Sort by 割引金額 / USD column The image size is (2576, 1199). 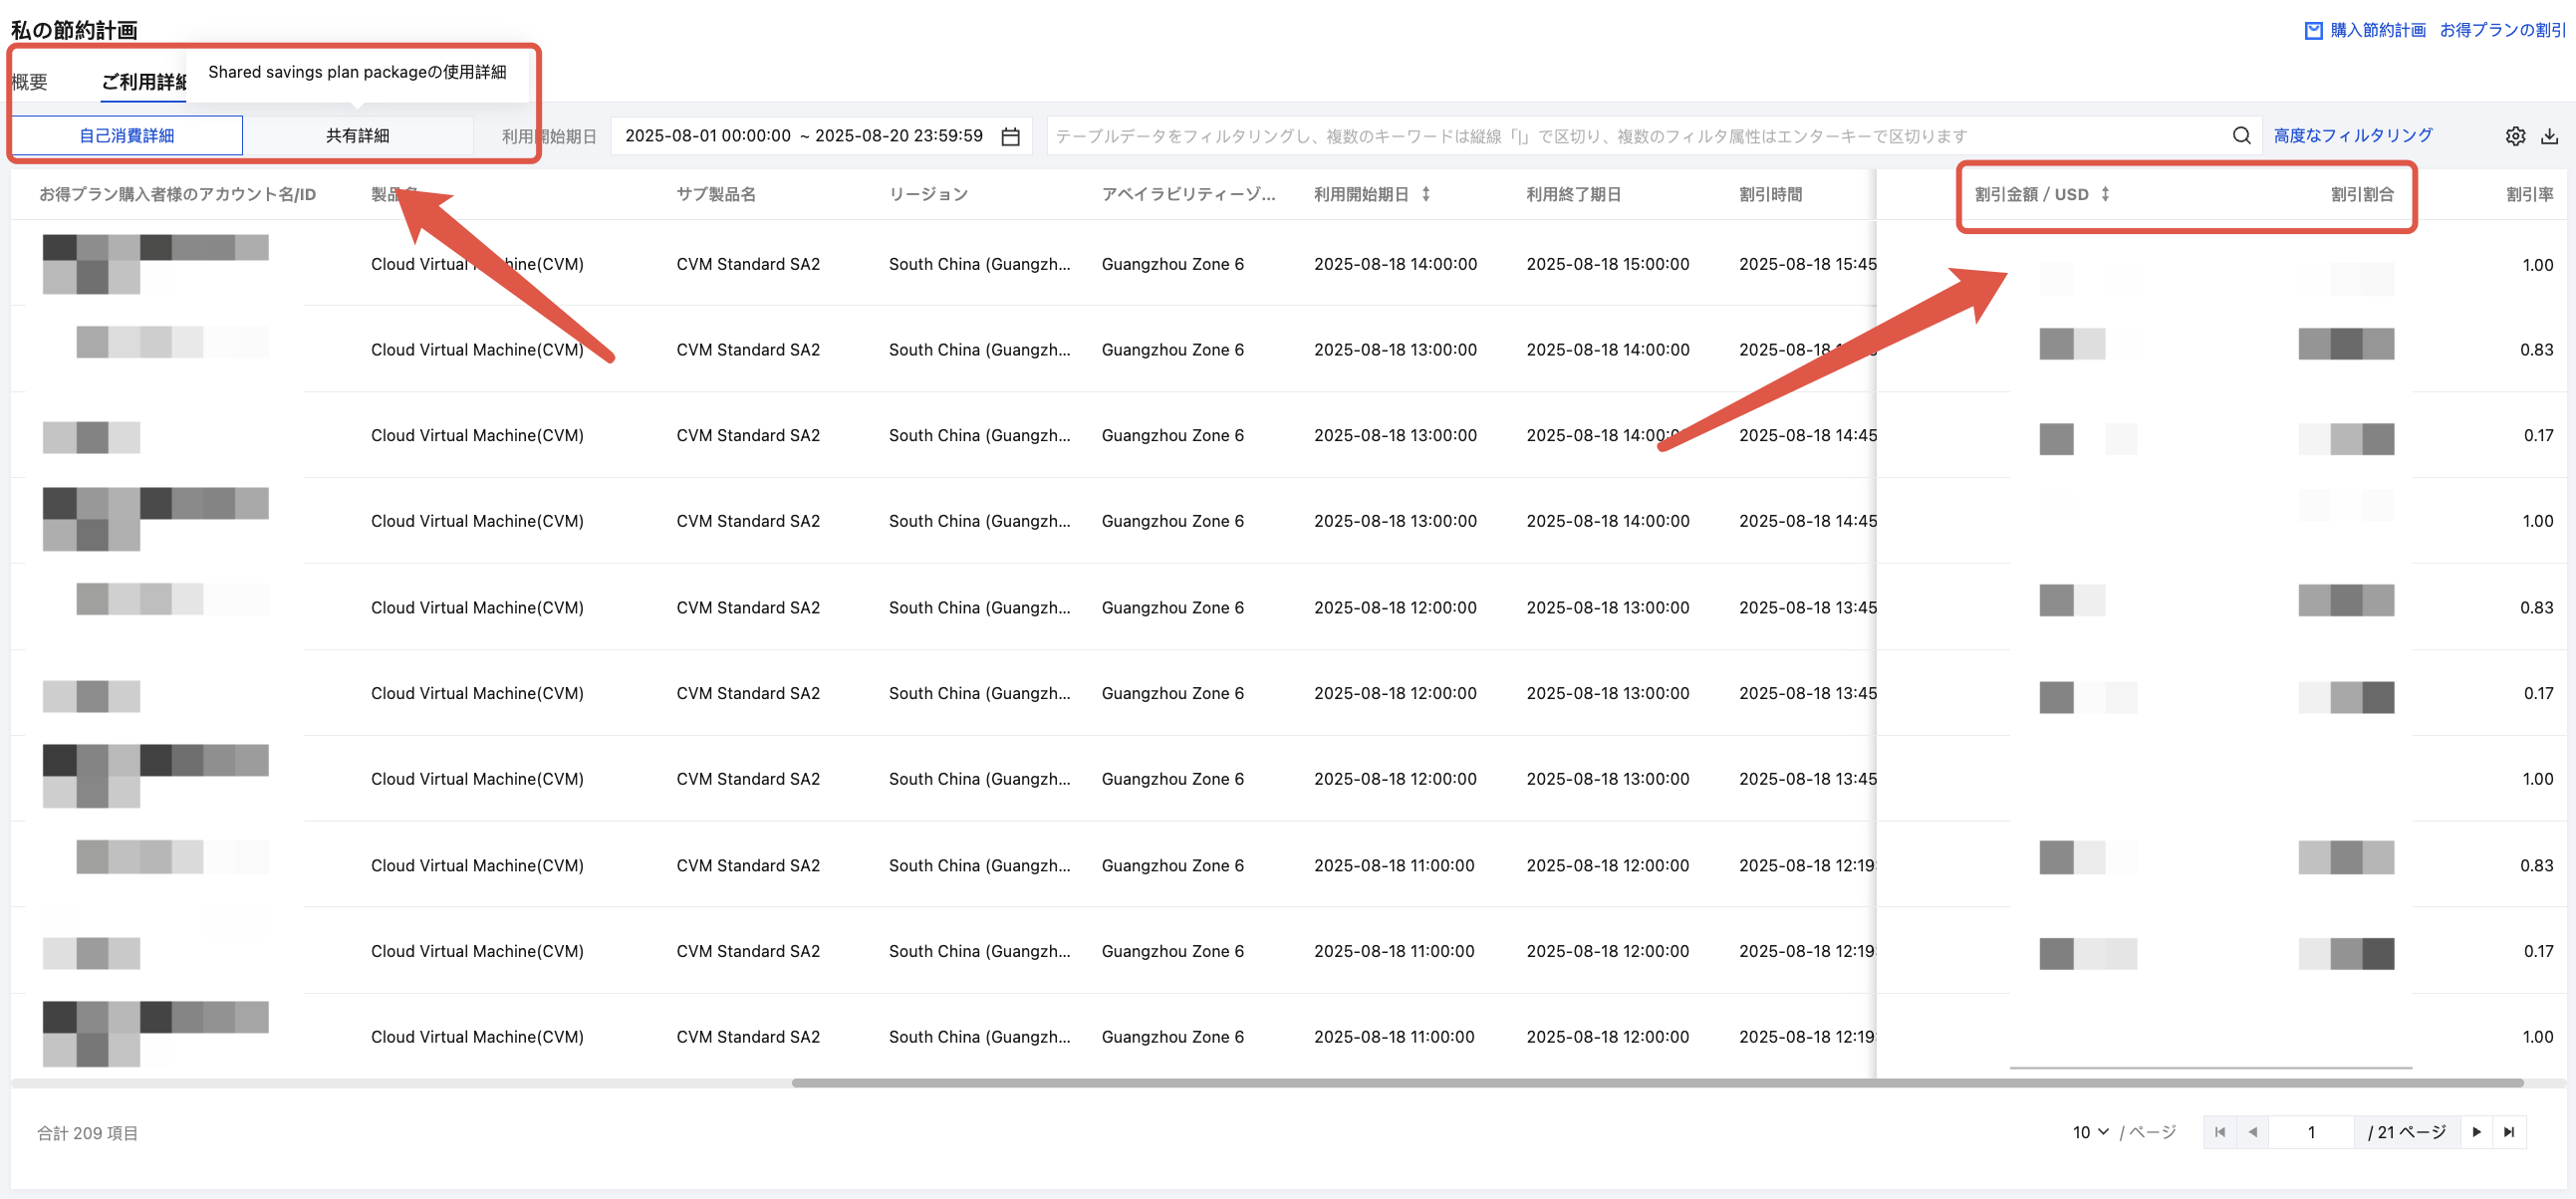click(2105, 194)
